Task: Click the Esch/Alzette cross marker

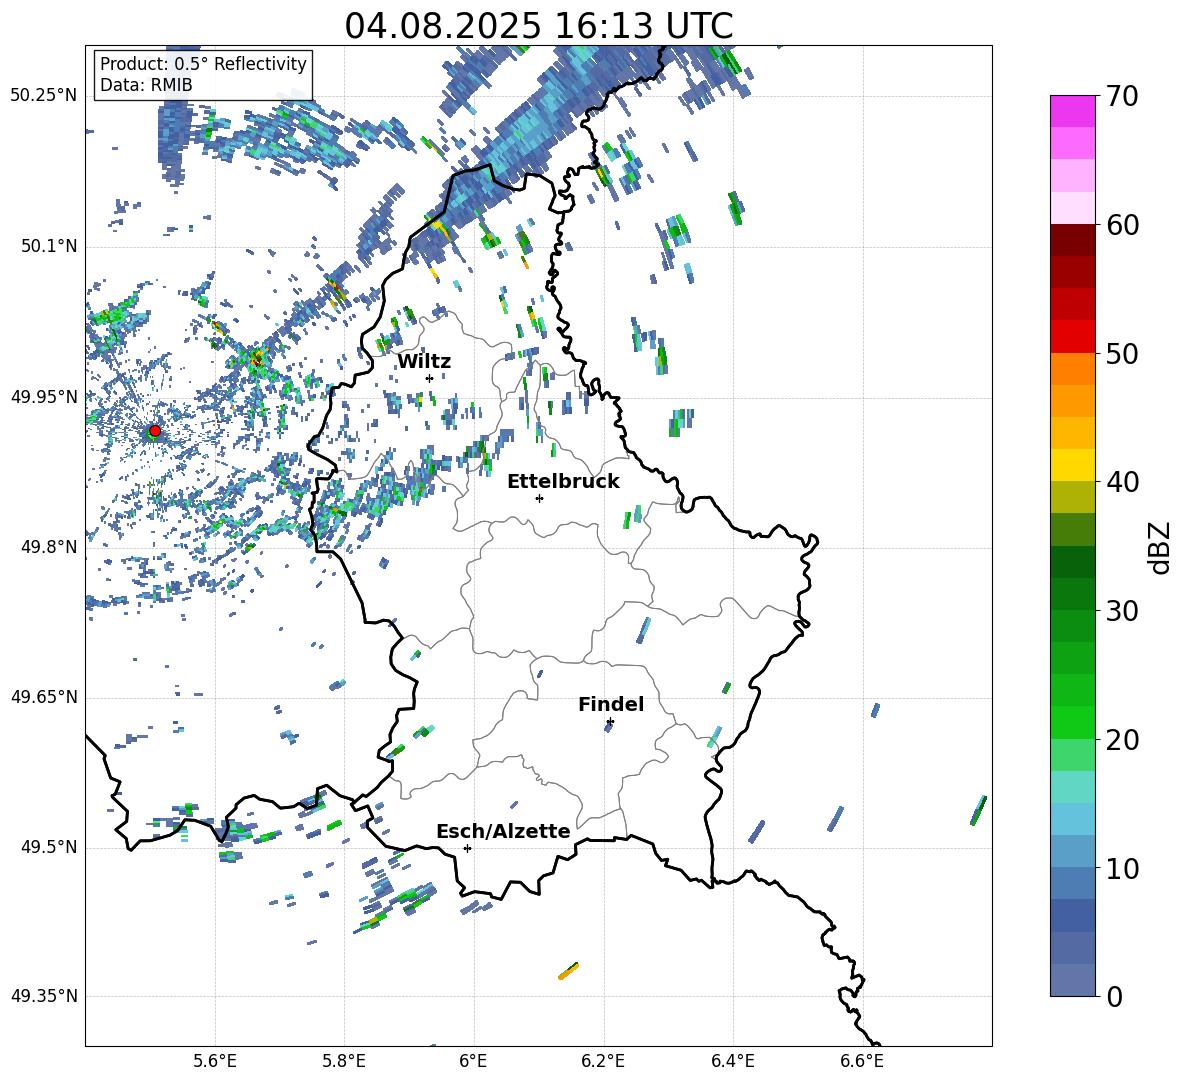Action: click(467, 848)
